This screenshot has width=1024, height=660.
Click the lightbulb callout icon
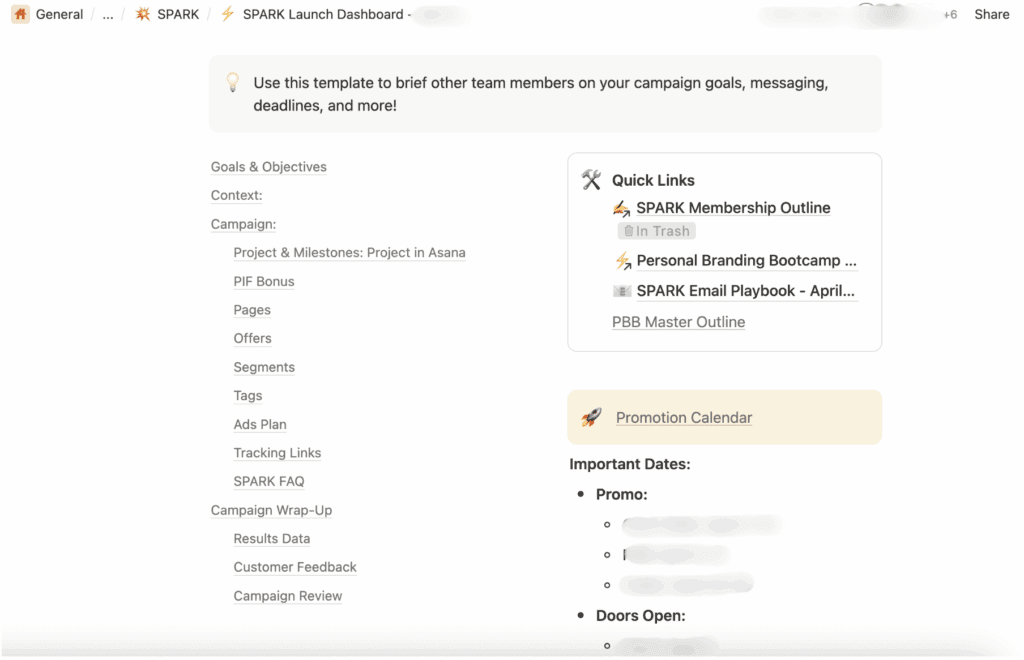point(232,82)
